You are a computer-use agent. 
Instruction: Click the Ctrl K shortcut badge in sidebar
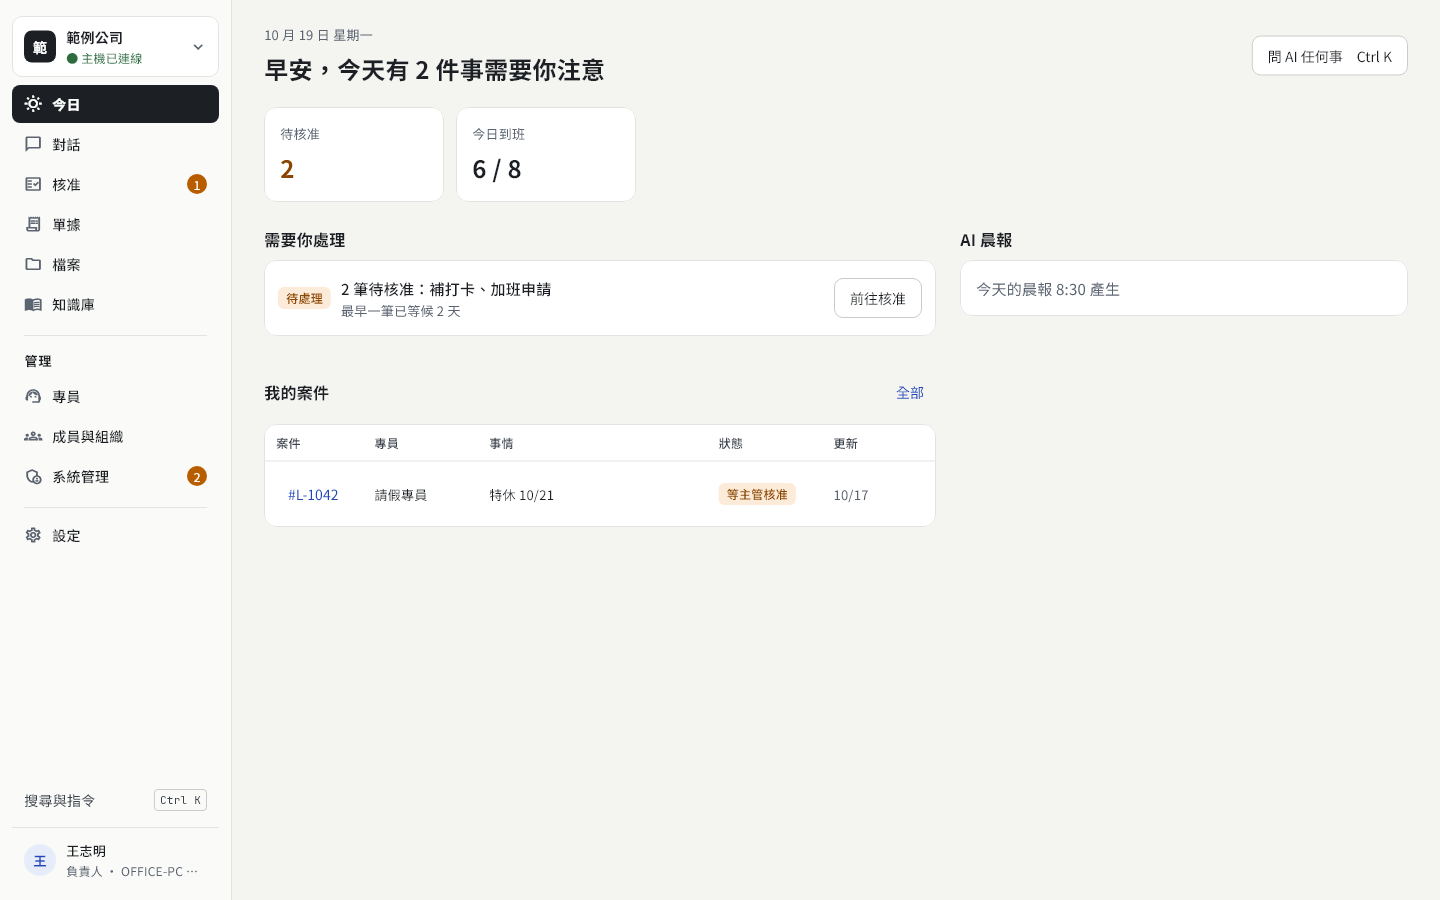(x=180, y=800)
